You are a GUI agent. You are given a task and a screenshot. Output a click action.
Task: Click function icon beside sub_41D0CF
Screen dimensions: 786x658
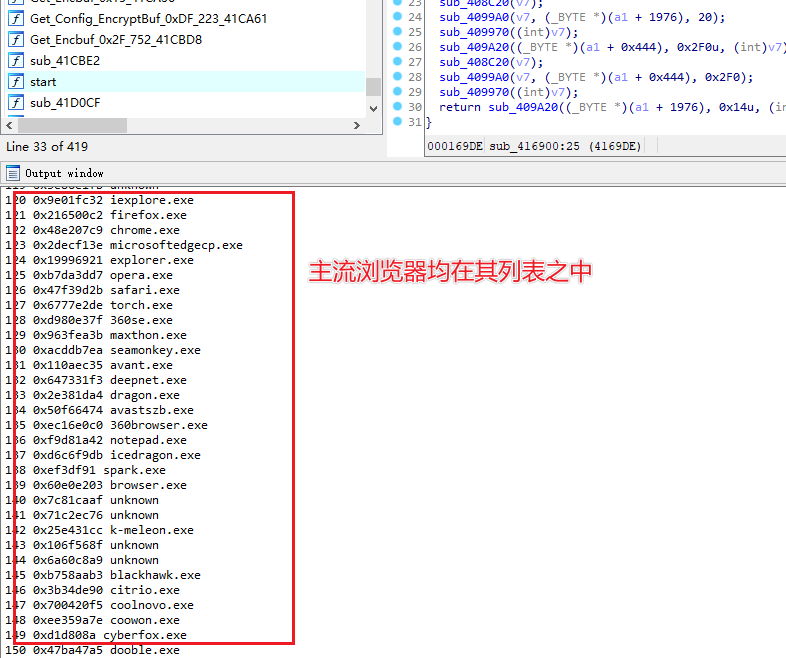tap(16, 103)
